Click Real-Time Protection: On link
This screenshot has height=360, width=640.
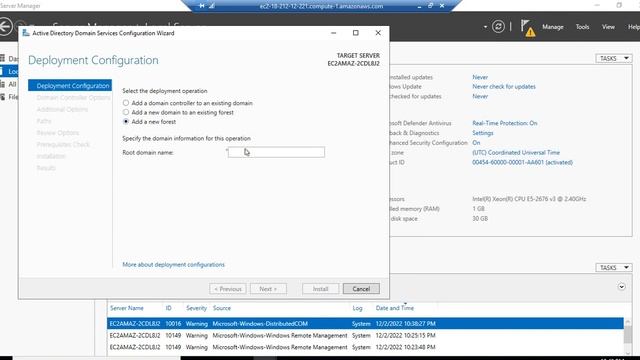[x=504, y=123]
